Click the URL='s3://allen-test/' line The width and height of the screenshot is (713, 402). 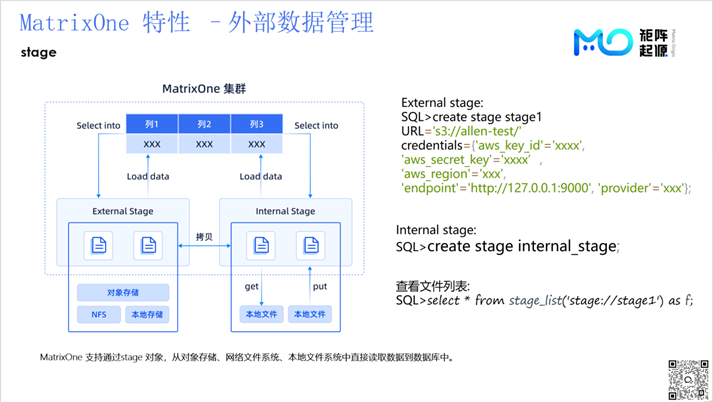pyautogui.click(x=461, y=131)
